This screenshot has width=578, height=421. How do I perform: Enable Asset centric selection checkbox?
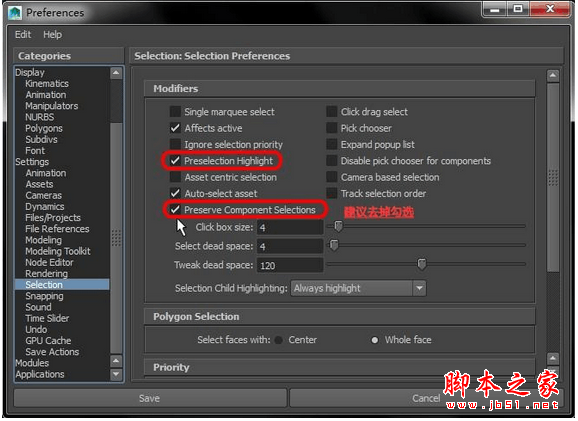(175, 177)
